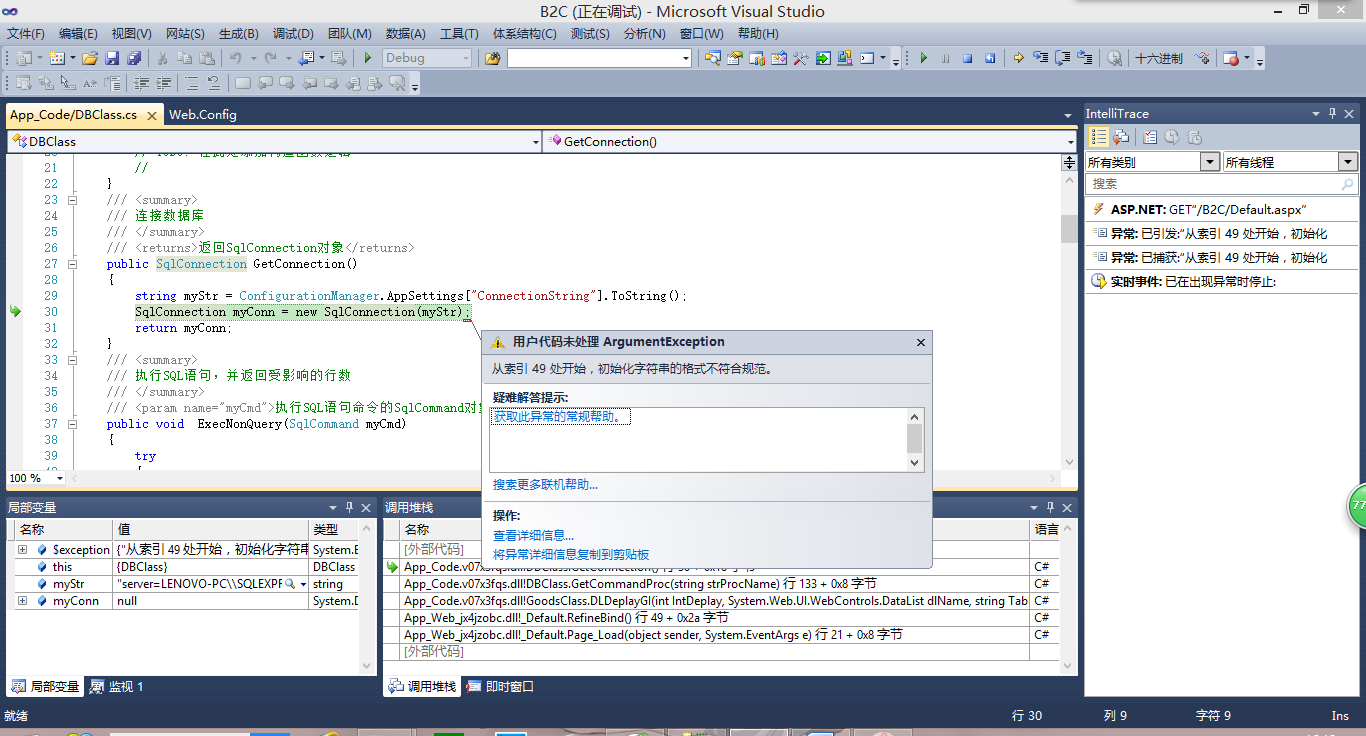The height and width of the screenshot is (736, 1366).
Task: Open the Properties Window toolbar icon
Action: [734, 58]
